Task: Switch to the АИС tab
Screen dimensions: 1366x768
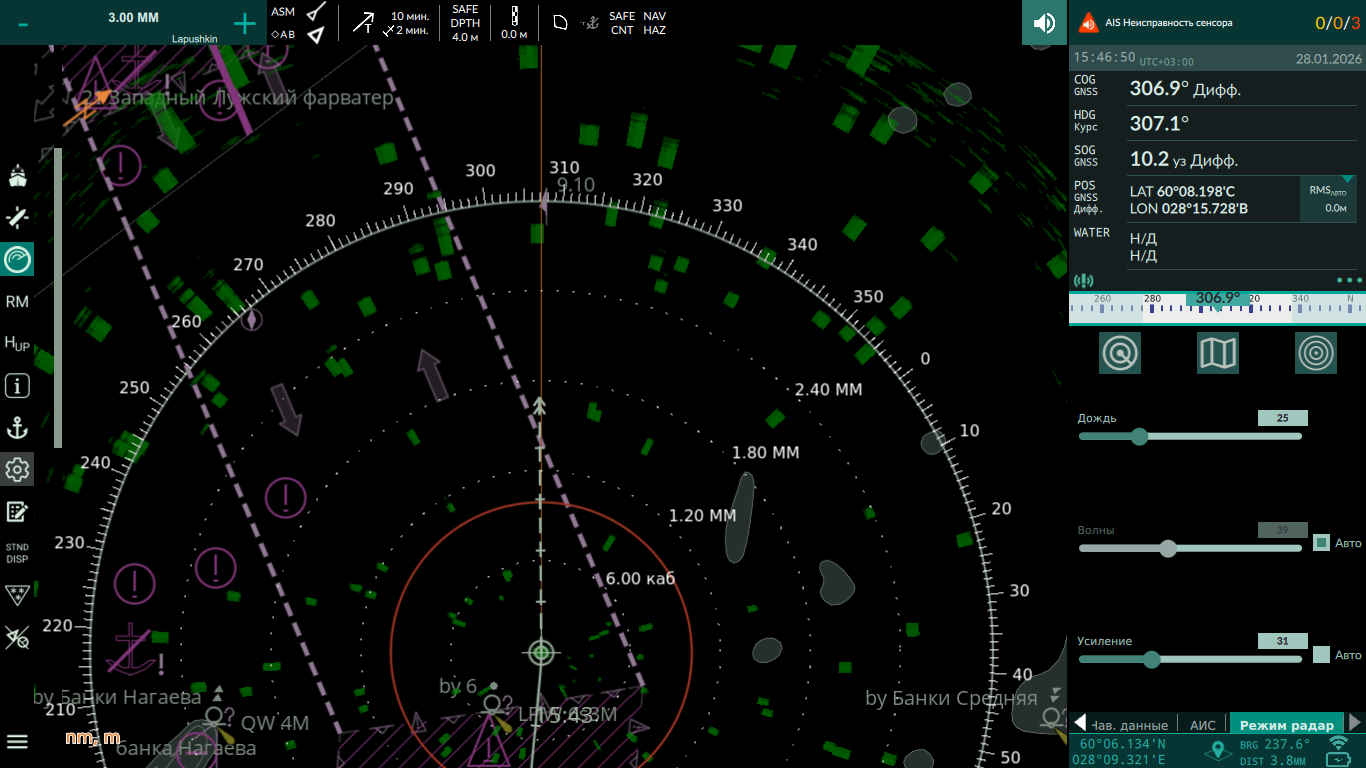Action: [x=1203, y=725]
